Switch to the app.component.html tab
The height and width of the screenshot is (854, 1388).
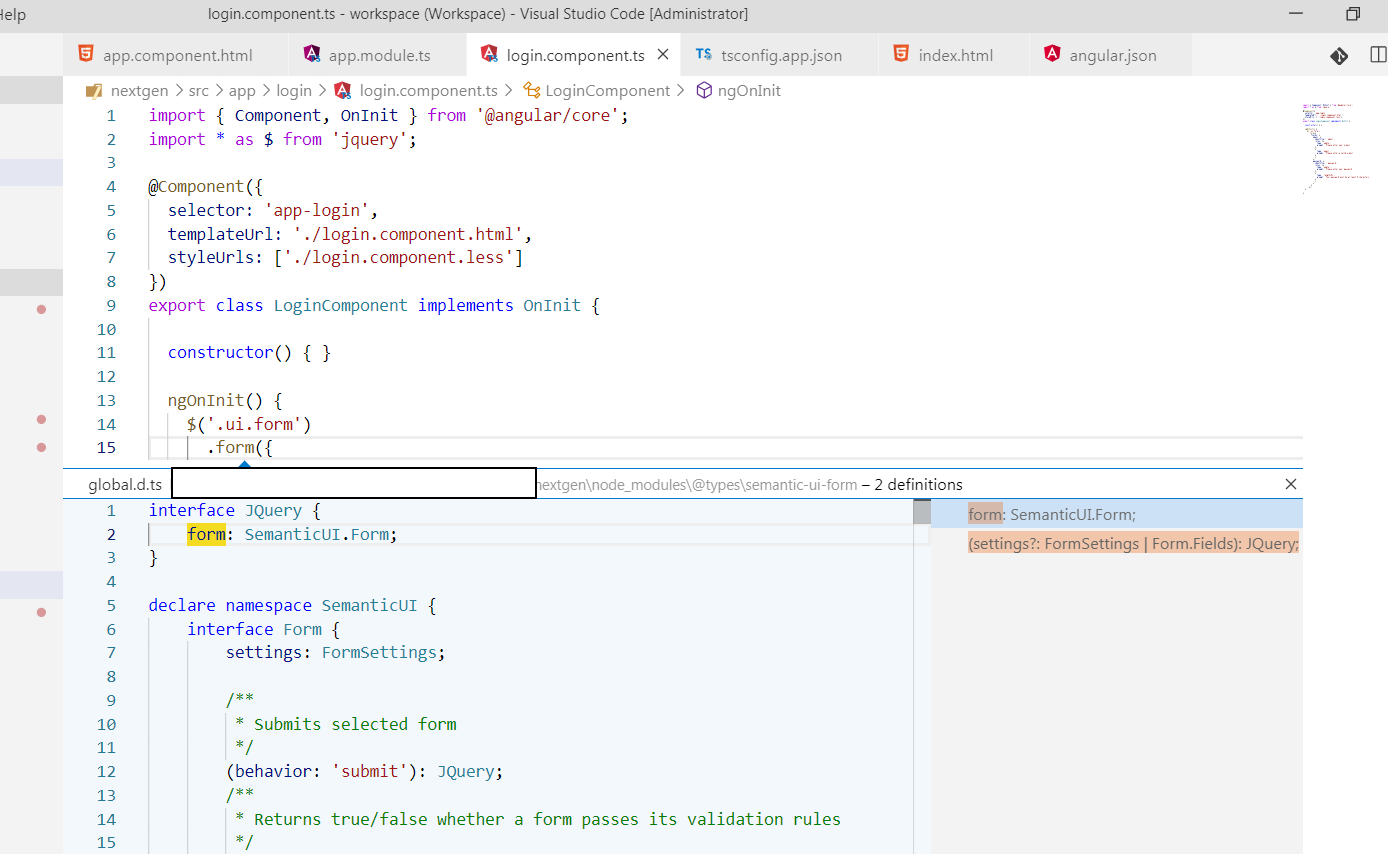[176, 55]
